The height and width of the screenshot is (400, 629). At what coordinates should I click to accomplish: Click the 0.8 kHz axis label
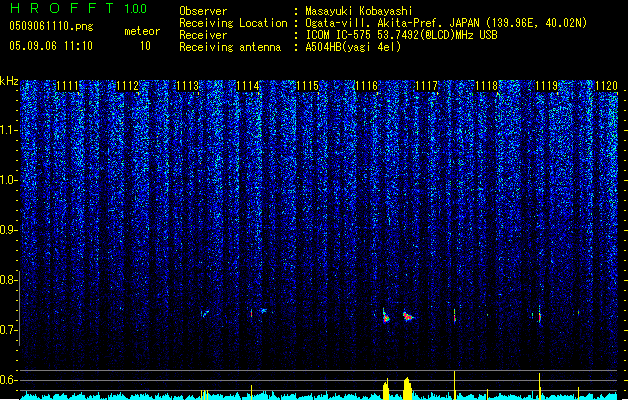click(x=8, y=280)
